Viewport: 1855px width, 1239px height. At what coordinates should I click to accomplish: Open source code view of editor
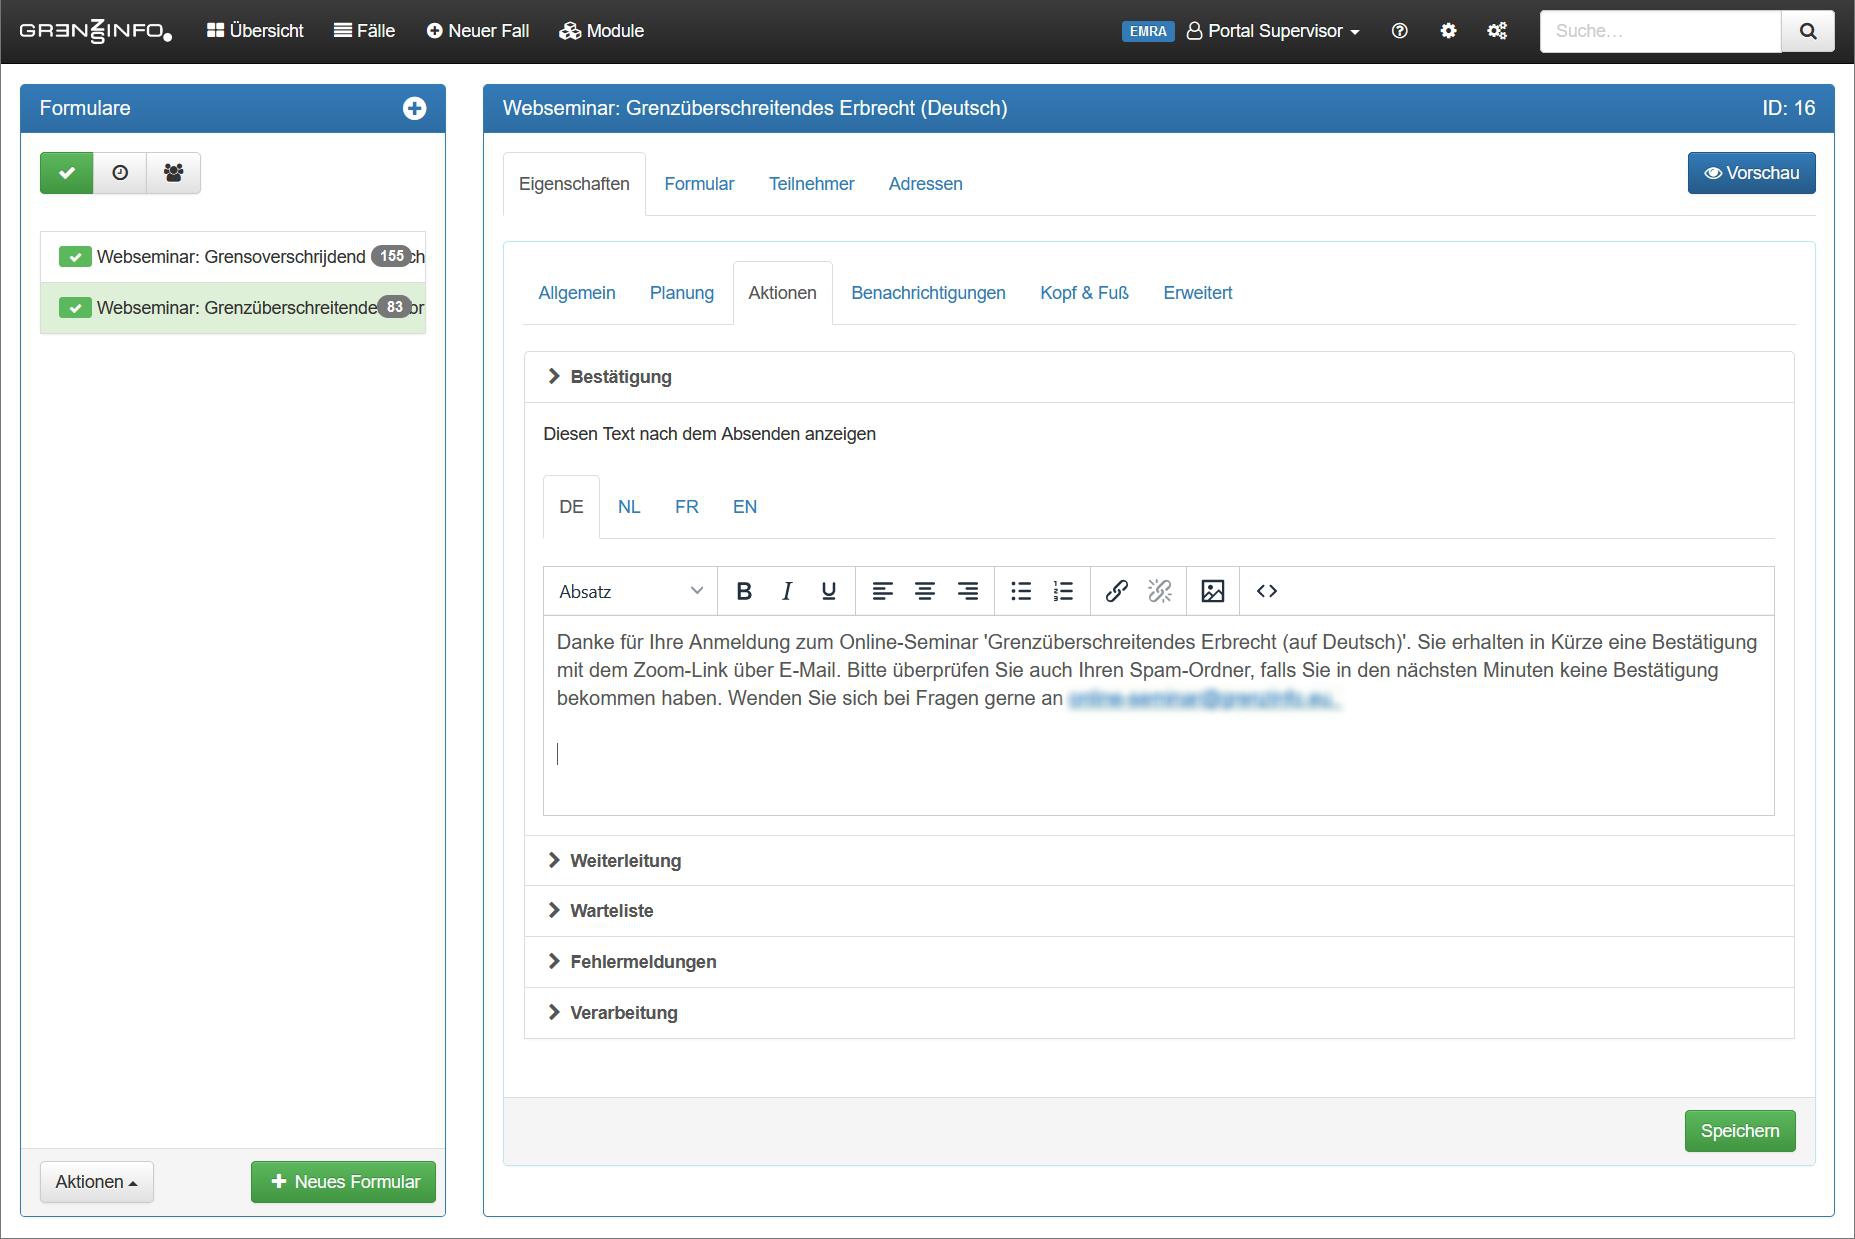pyautogui.click(x=1266, y=591)
